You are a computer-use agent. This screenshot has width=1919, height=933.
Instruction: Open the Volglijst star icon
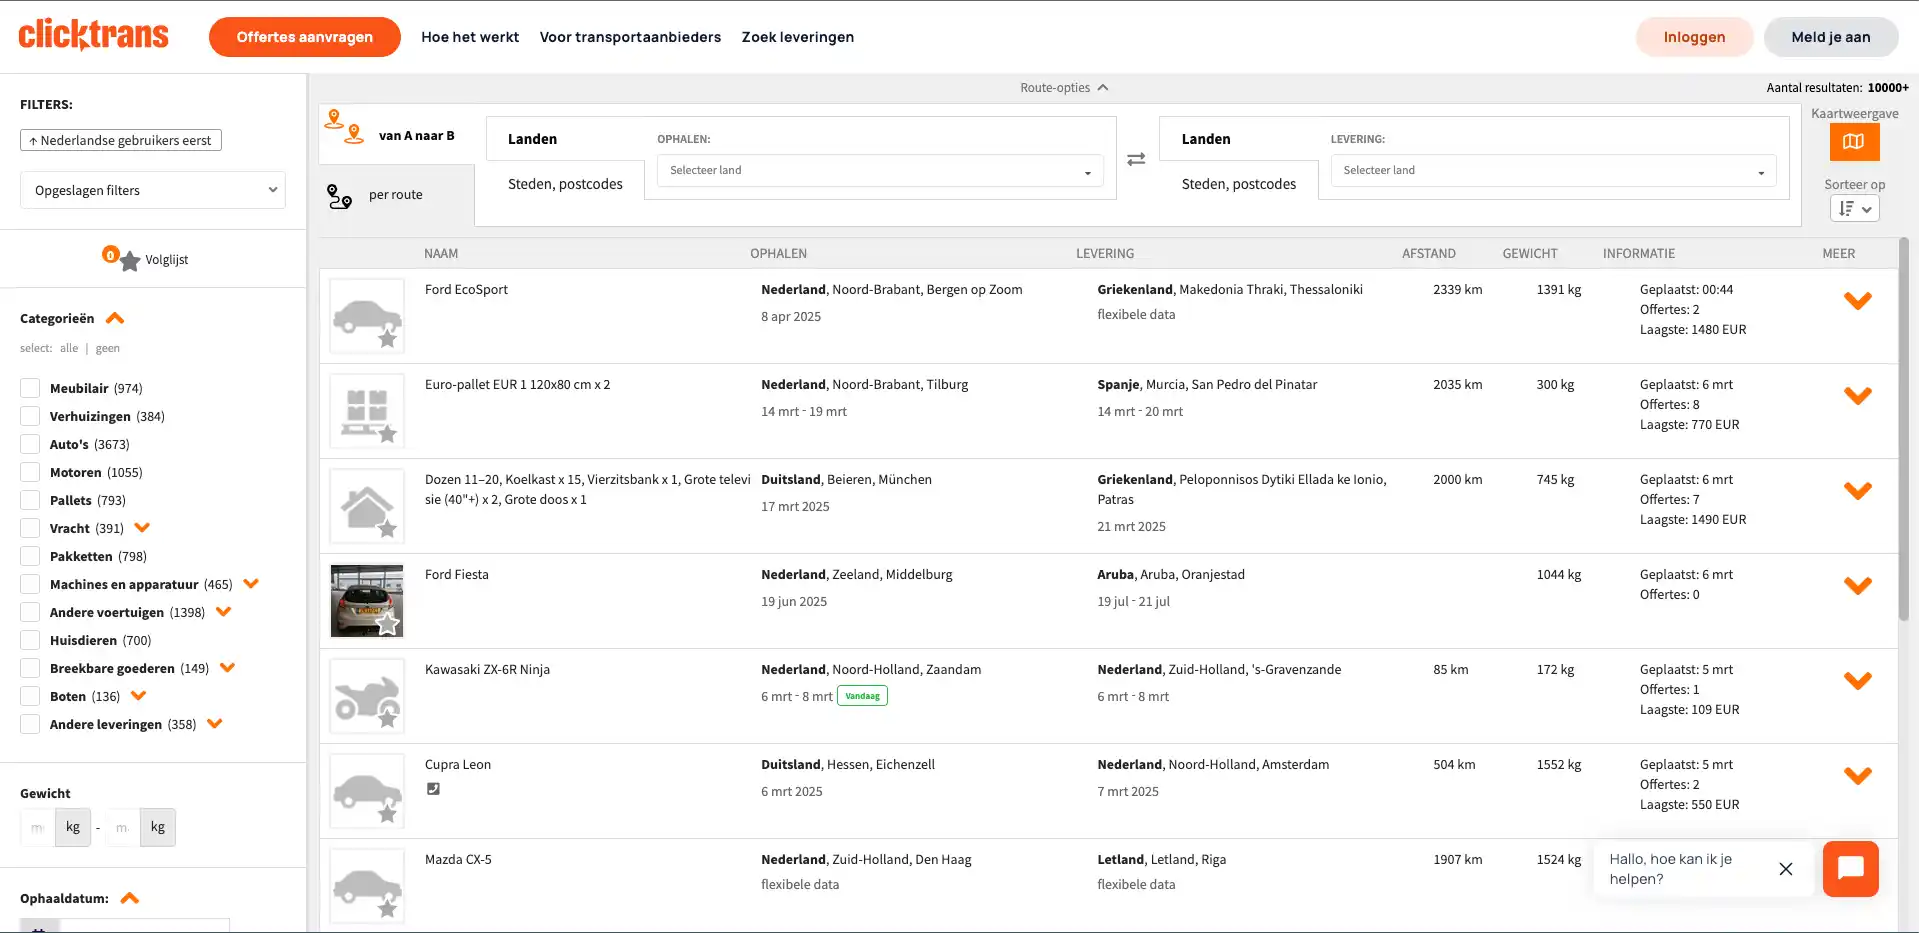tap(129, 261)
